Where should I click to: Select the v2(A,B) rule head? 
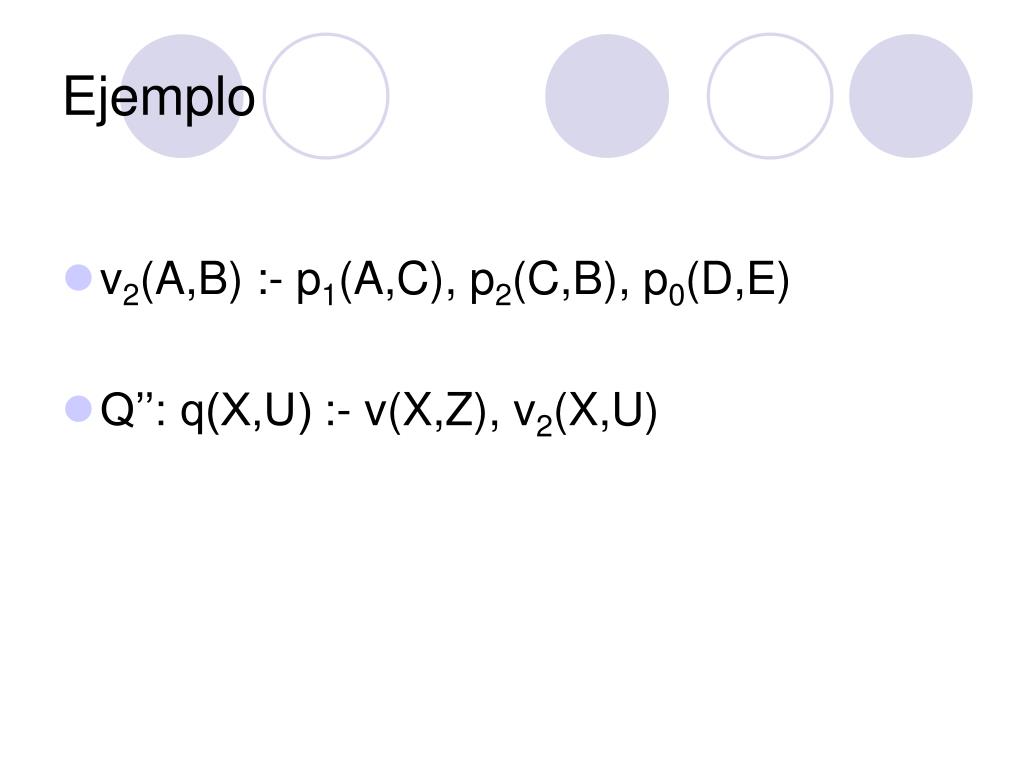171,283
